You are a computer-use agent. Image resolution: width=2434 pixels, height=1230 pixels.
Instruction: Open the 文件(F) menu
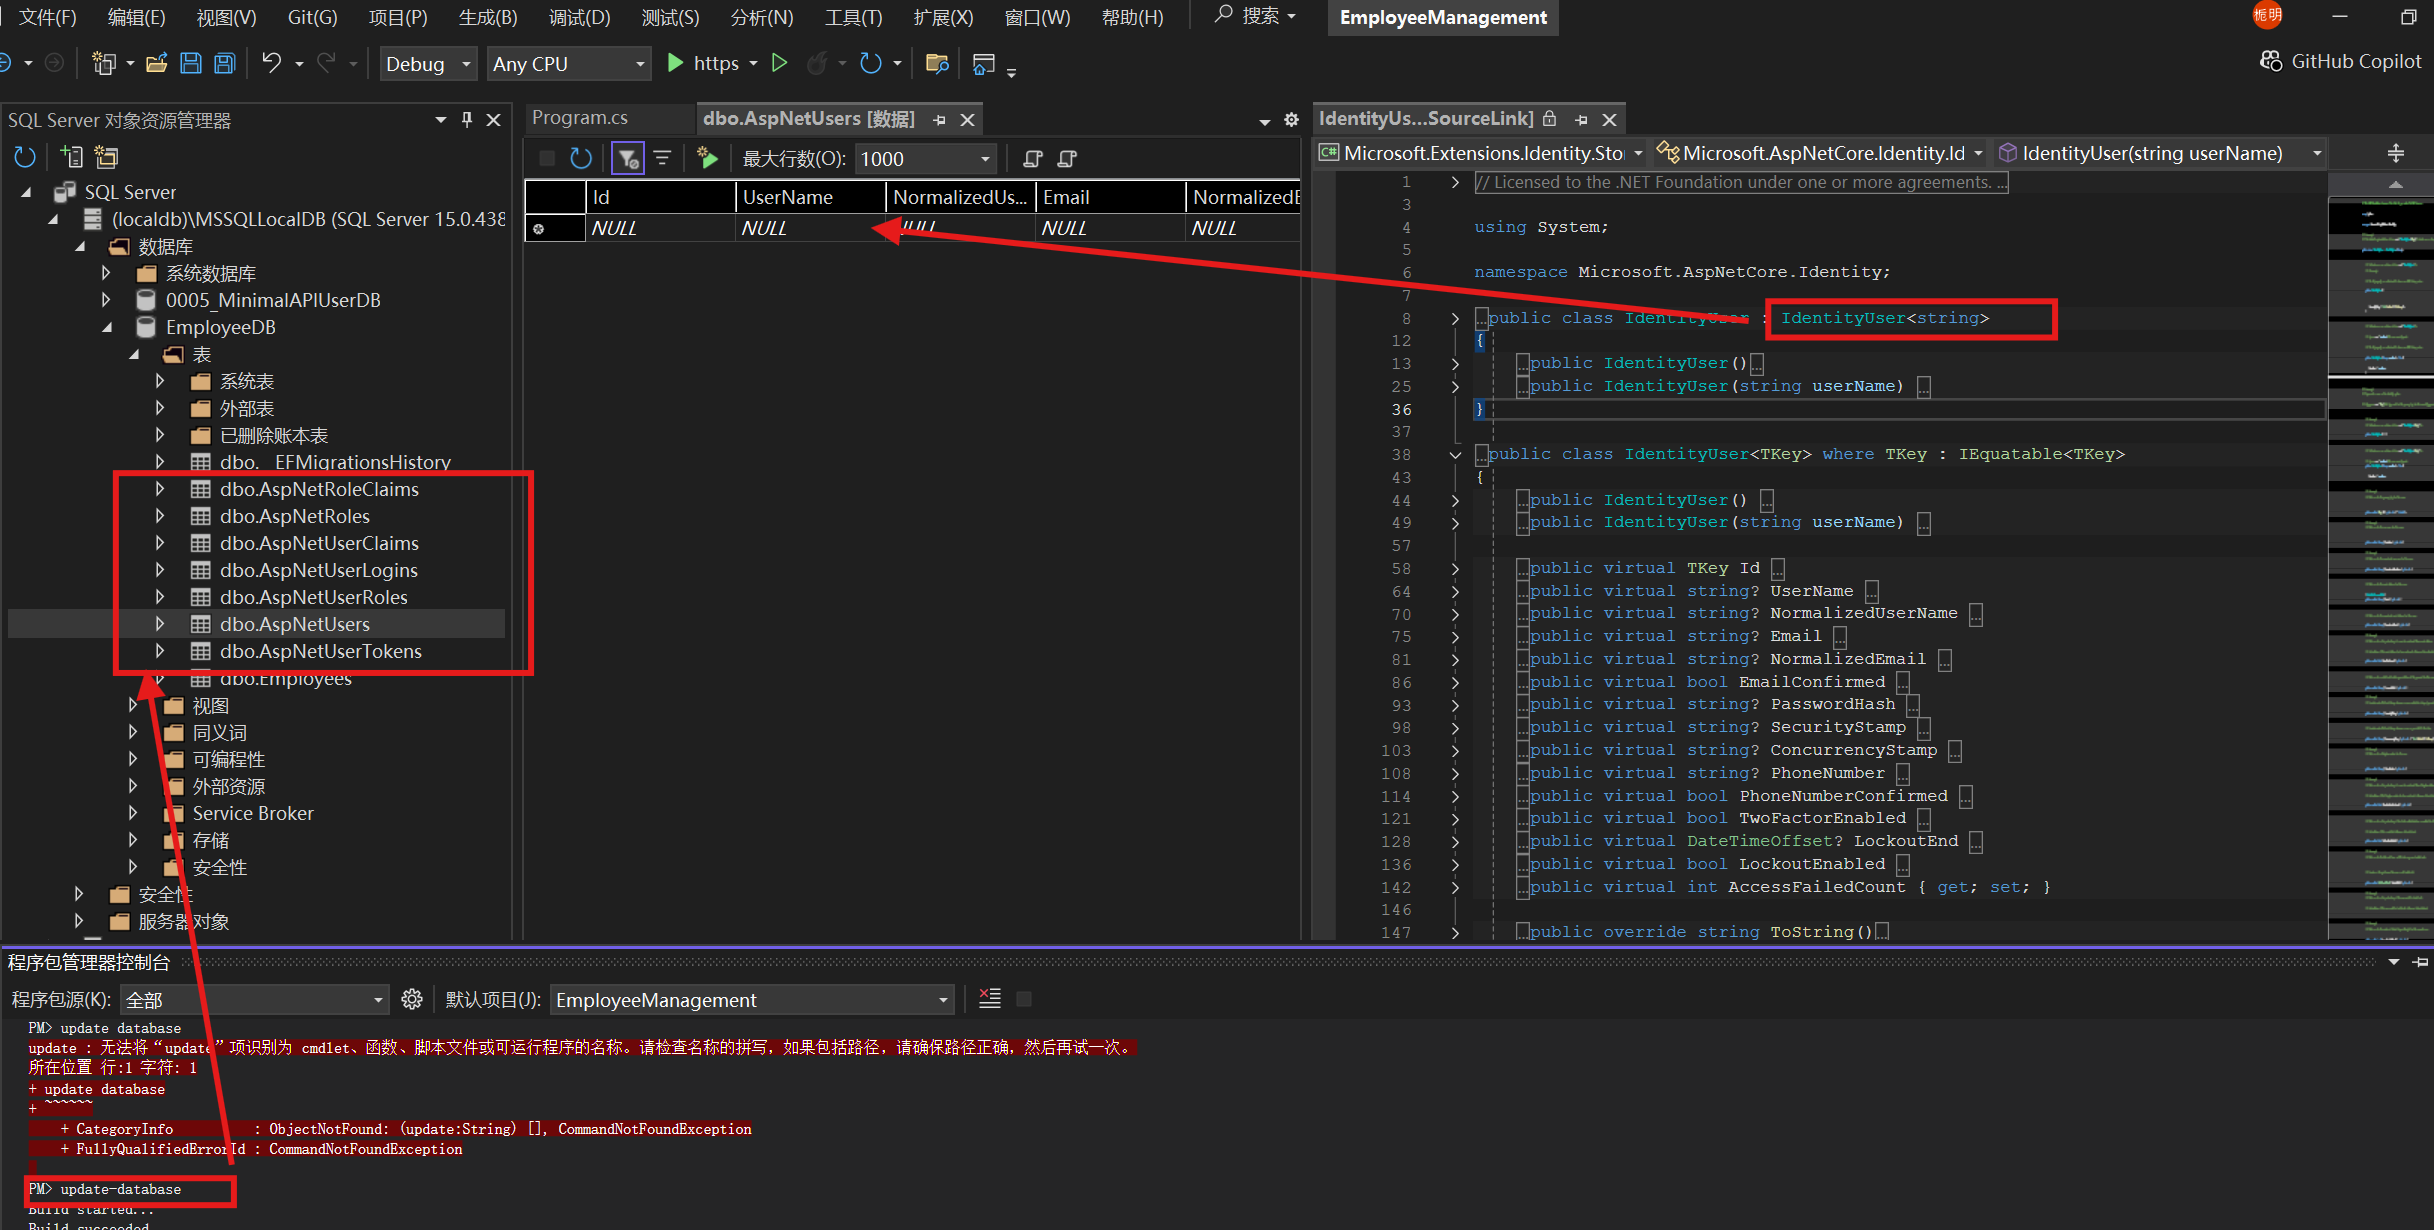coord(48,17)
